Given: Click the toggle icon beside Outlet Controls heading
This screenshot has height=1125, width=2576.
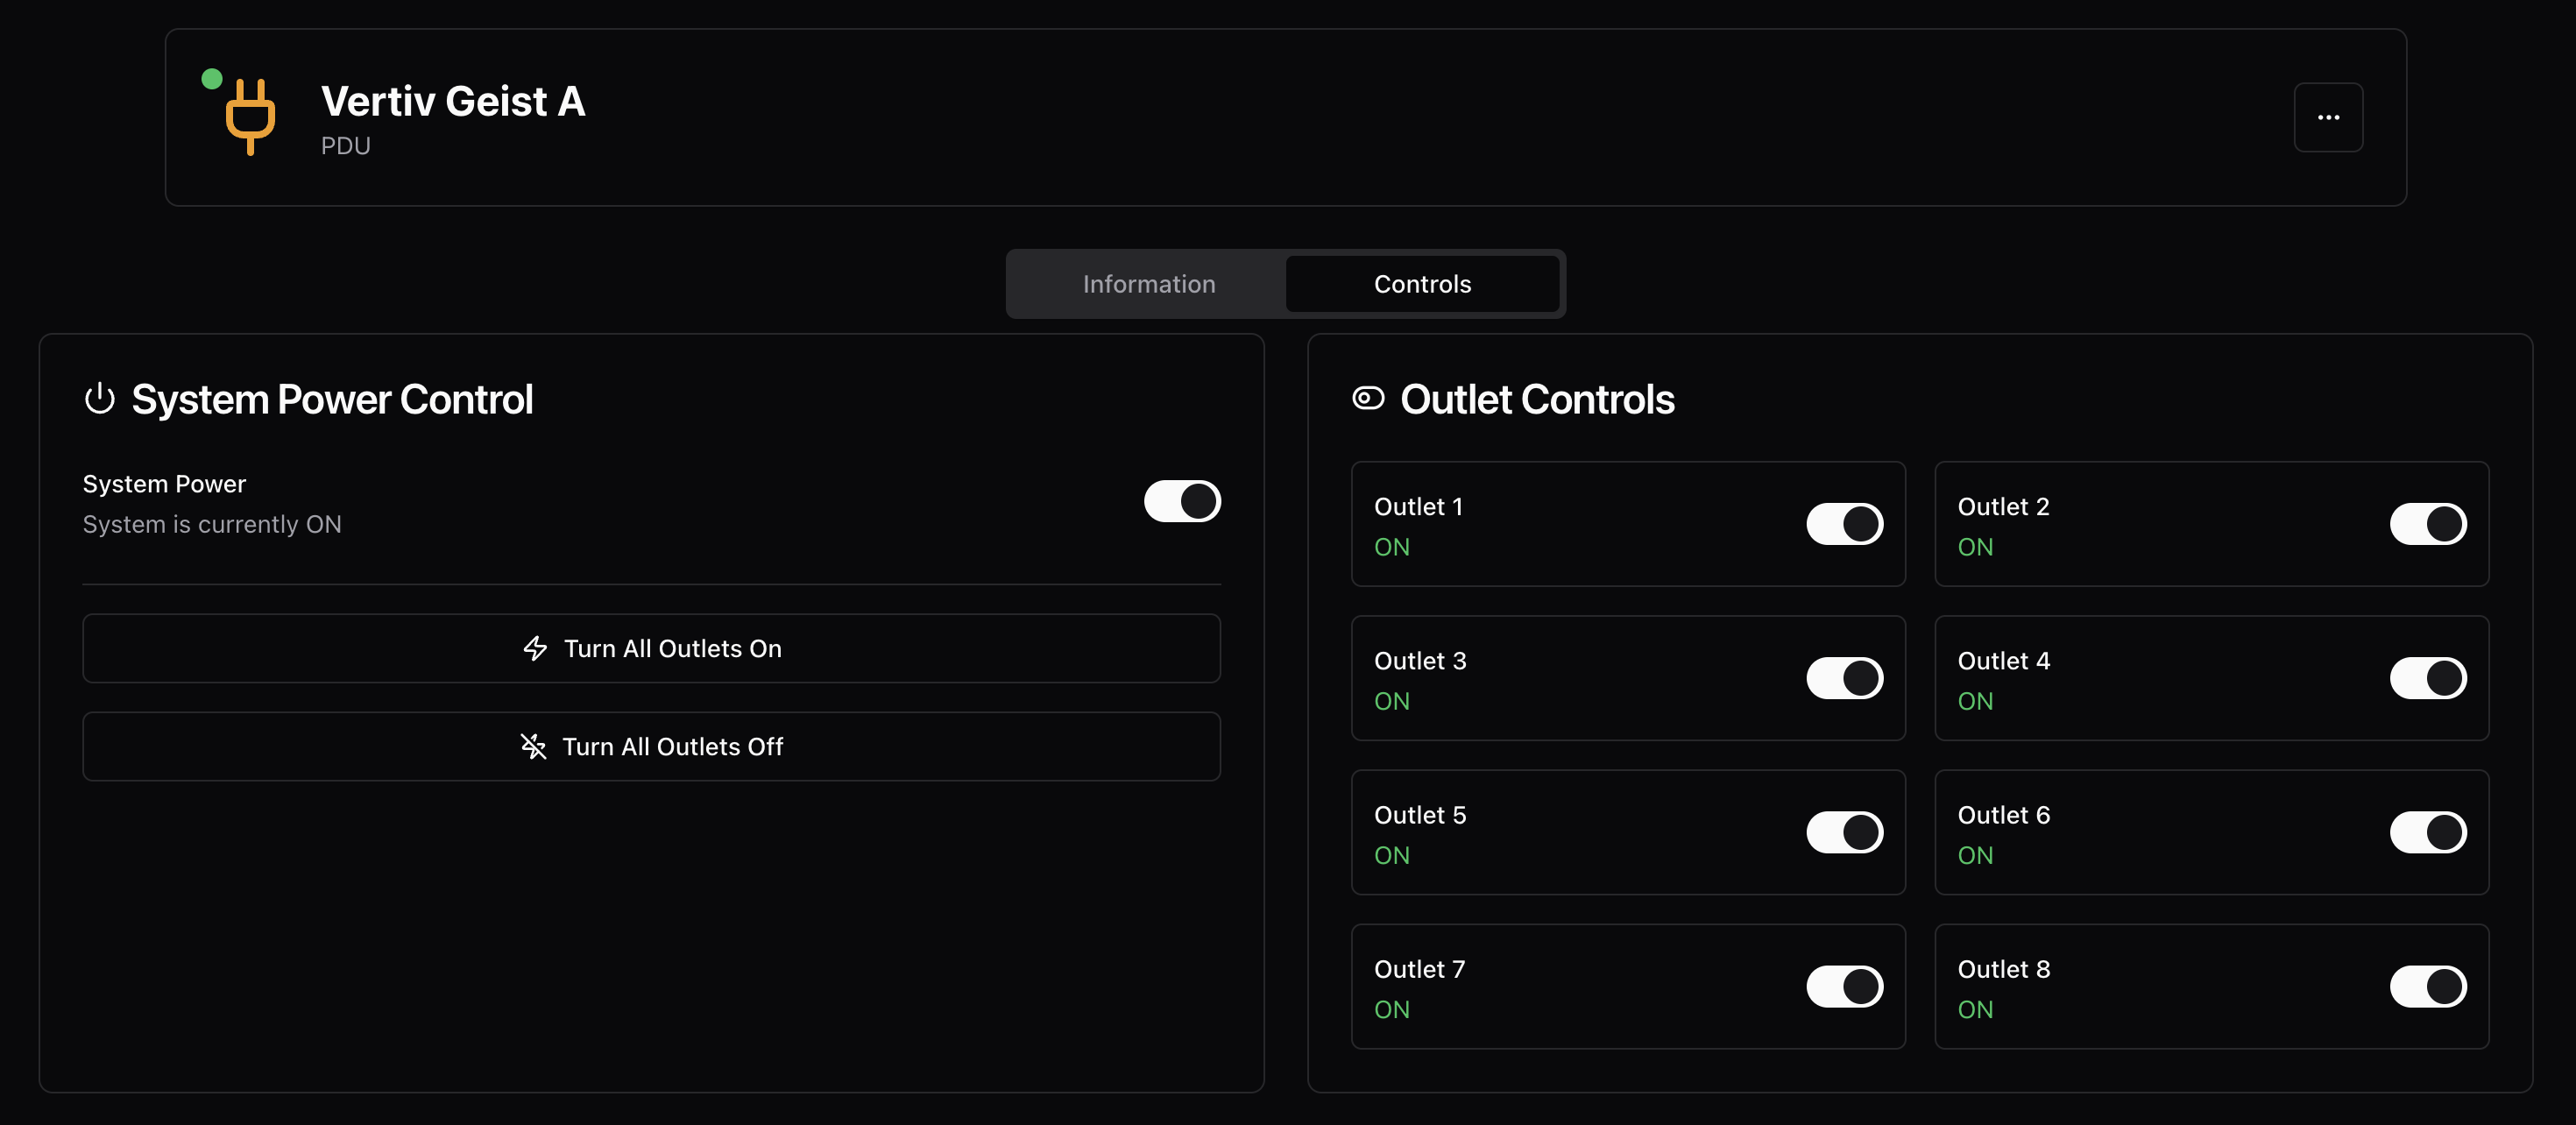Looking at the screenshot, I should (x=1367, y=399).
